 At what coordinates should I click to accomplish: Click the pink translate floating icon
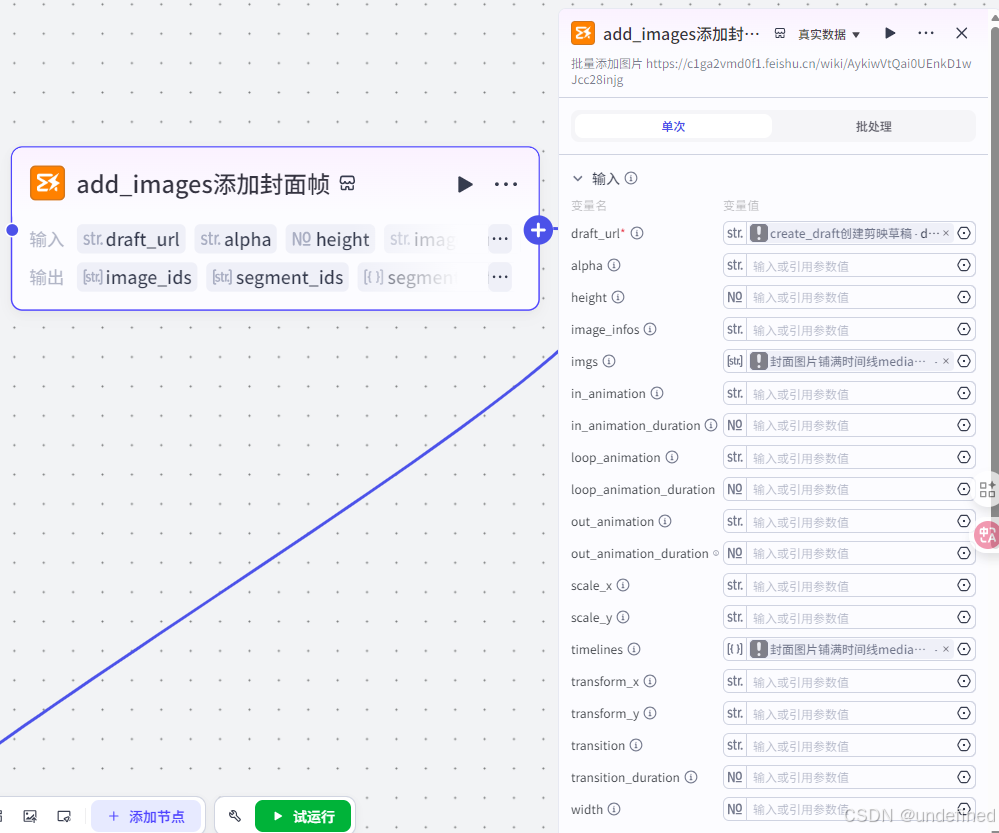[988, 535]
